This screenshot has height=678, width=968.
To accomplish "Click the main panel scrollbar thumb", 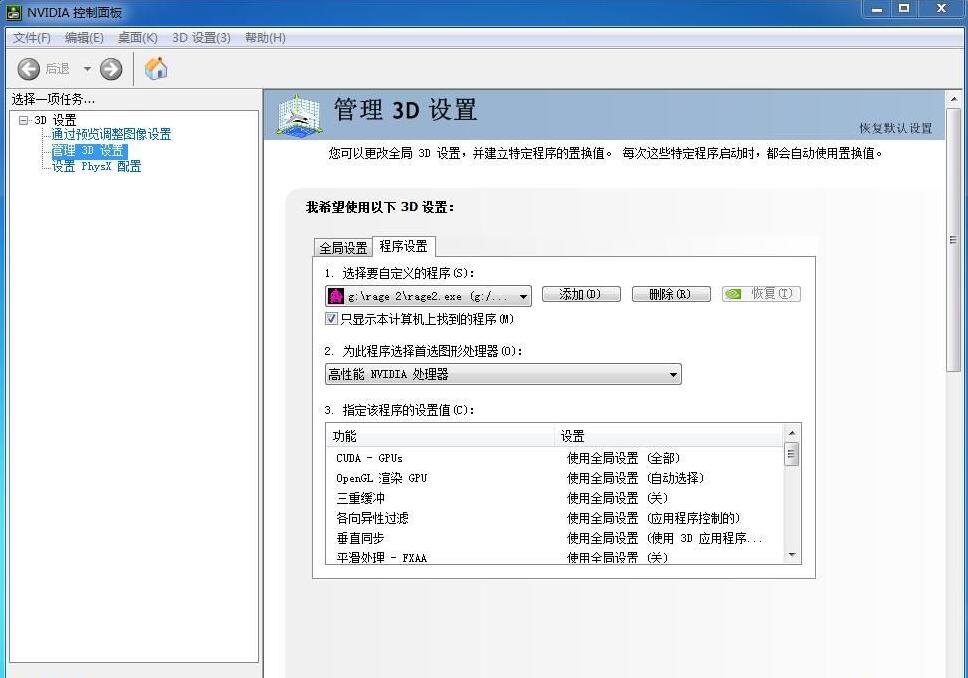I will (x=954, y=241).
